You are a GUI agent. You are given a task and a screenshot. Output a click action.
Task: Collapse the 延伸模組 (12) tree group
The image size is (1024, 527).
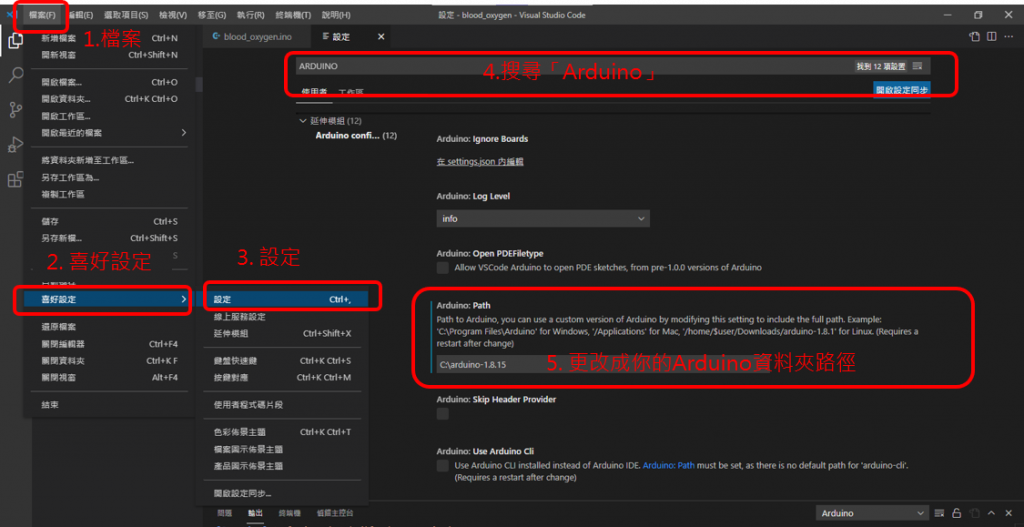point(330,121)
